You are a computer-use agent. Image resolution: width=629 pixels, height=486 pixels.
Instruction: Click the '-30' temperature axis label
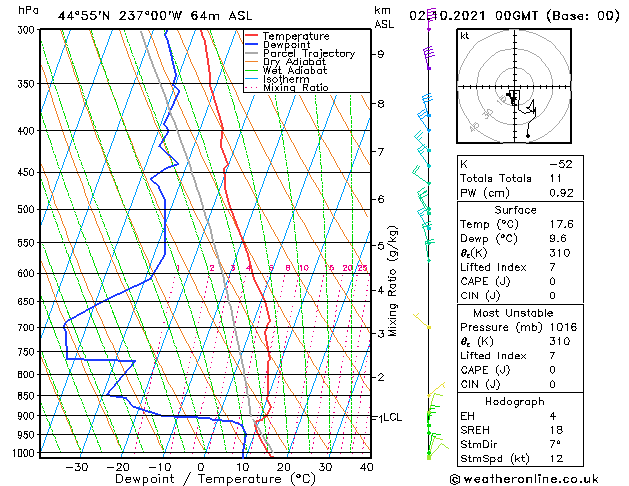click(77, 467)
